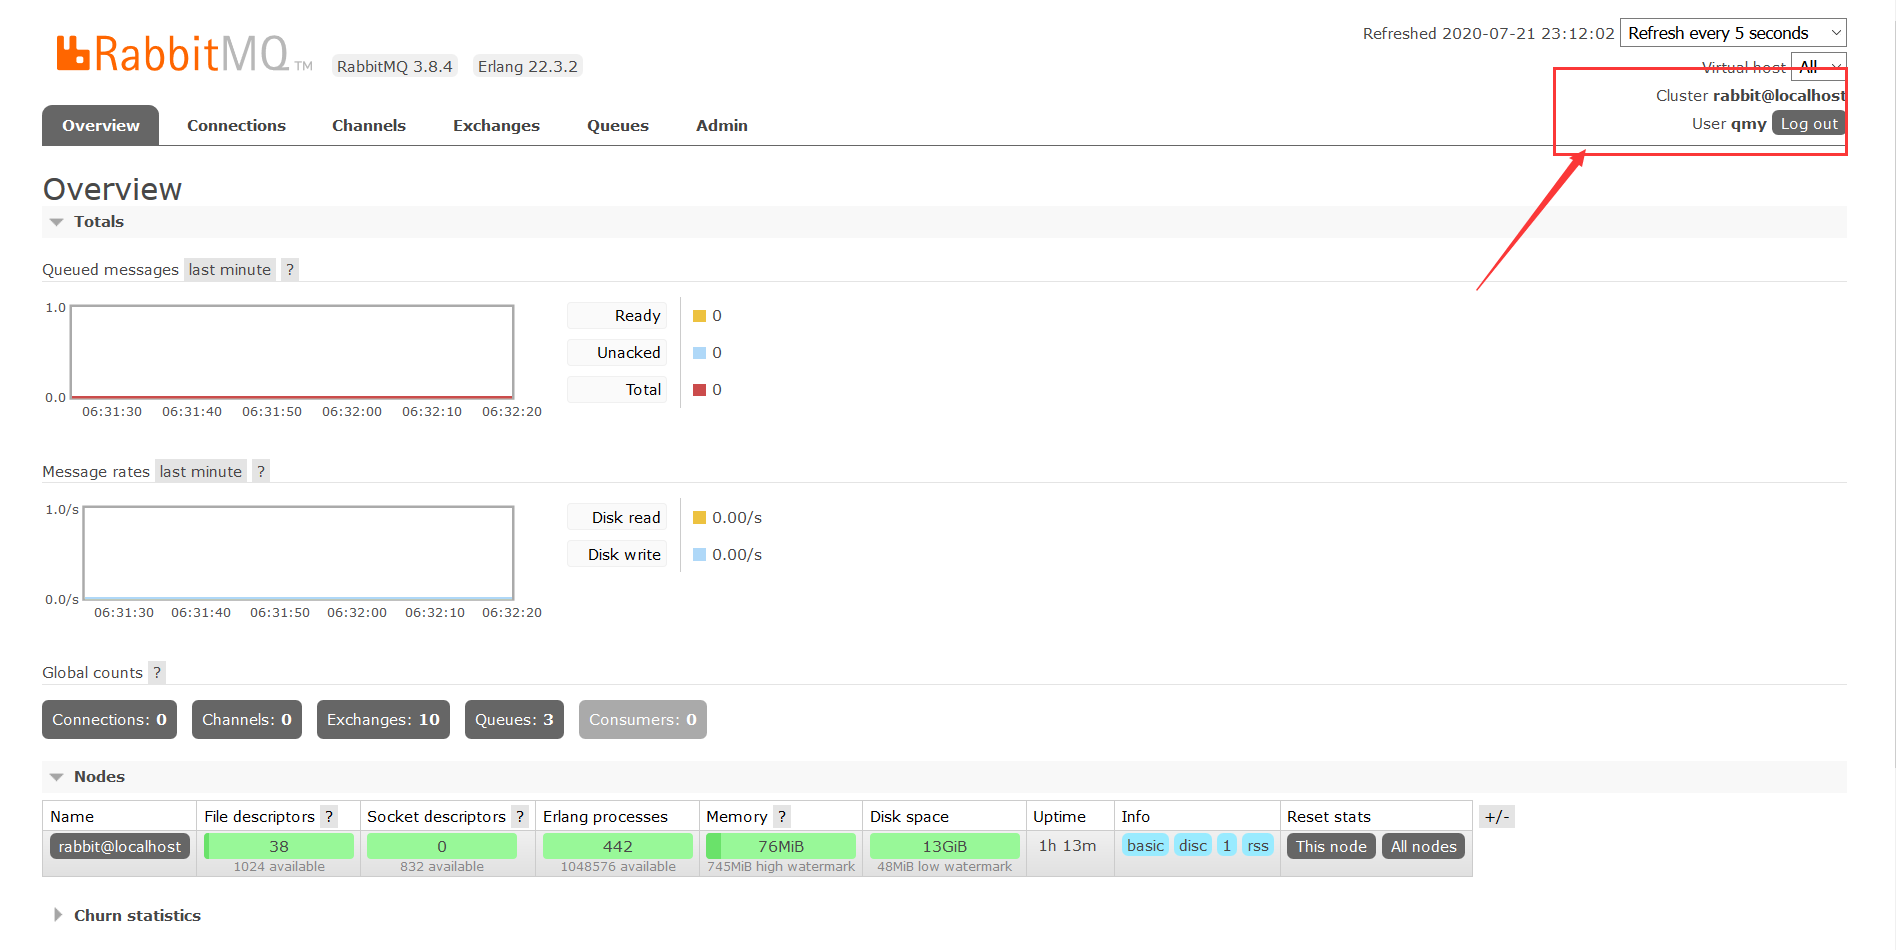Click the basic info tag
This screenshot has width=1896, height=950.
pyautogui.click(x=1145, y=846)
